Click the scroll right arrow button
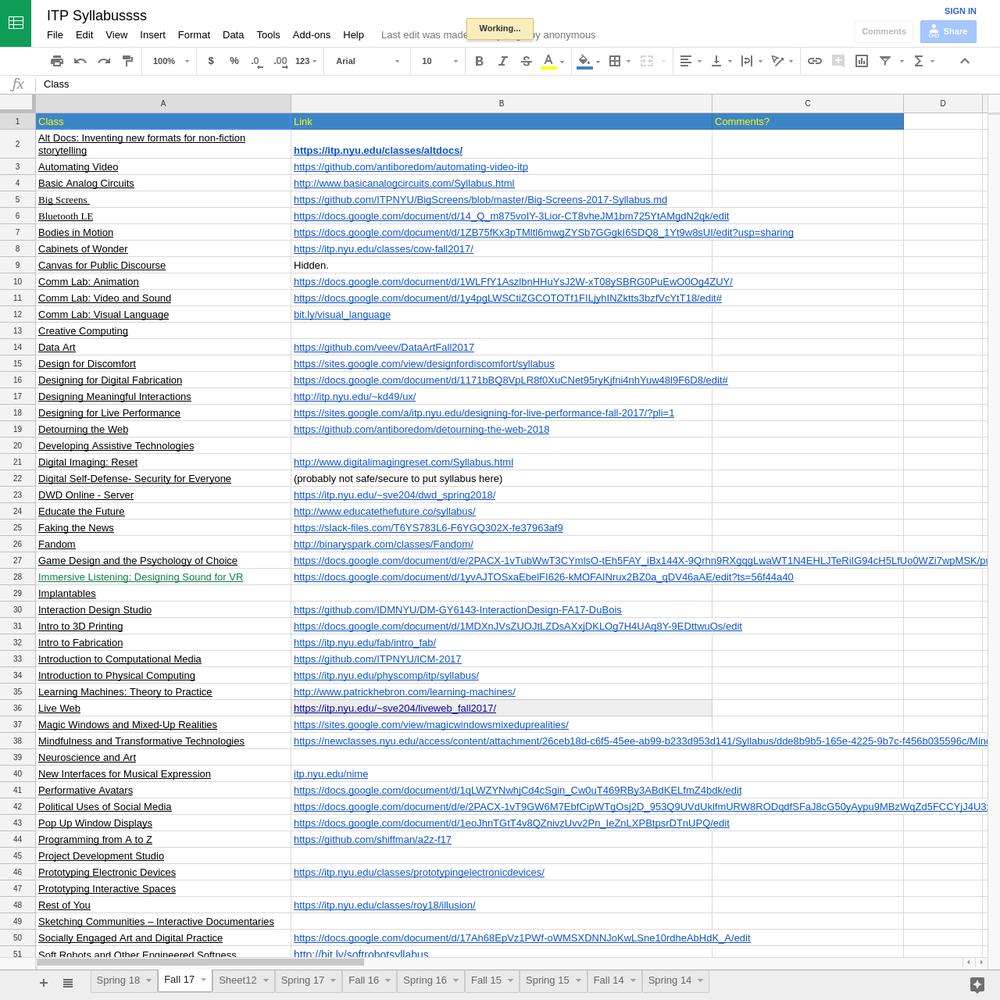The image size is (1000, 1000). point(982,962)
